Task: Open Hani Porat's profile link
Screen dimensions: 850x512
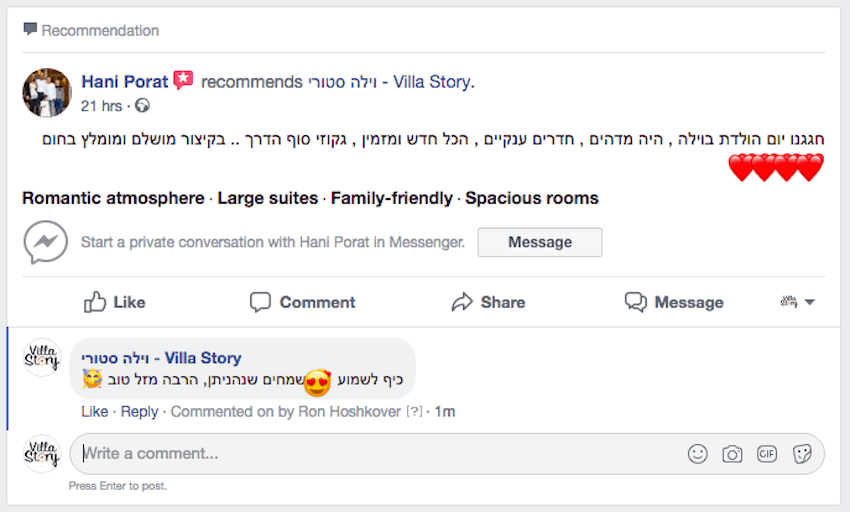Action: pyautogui.click(x=125, y=81)
